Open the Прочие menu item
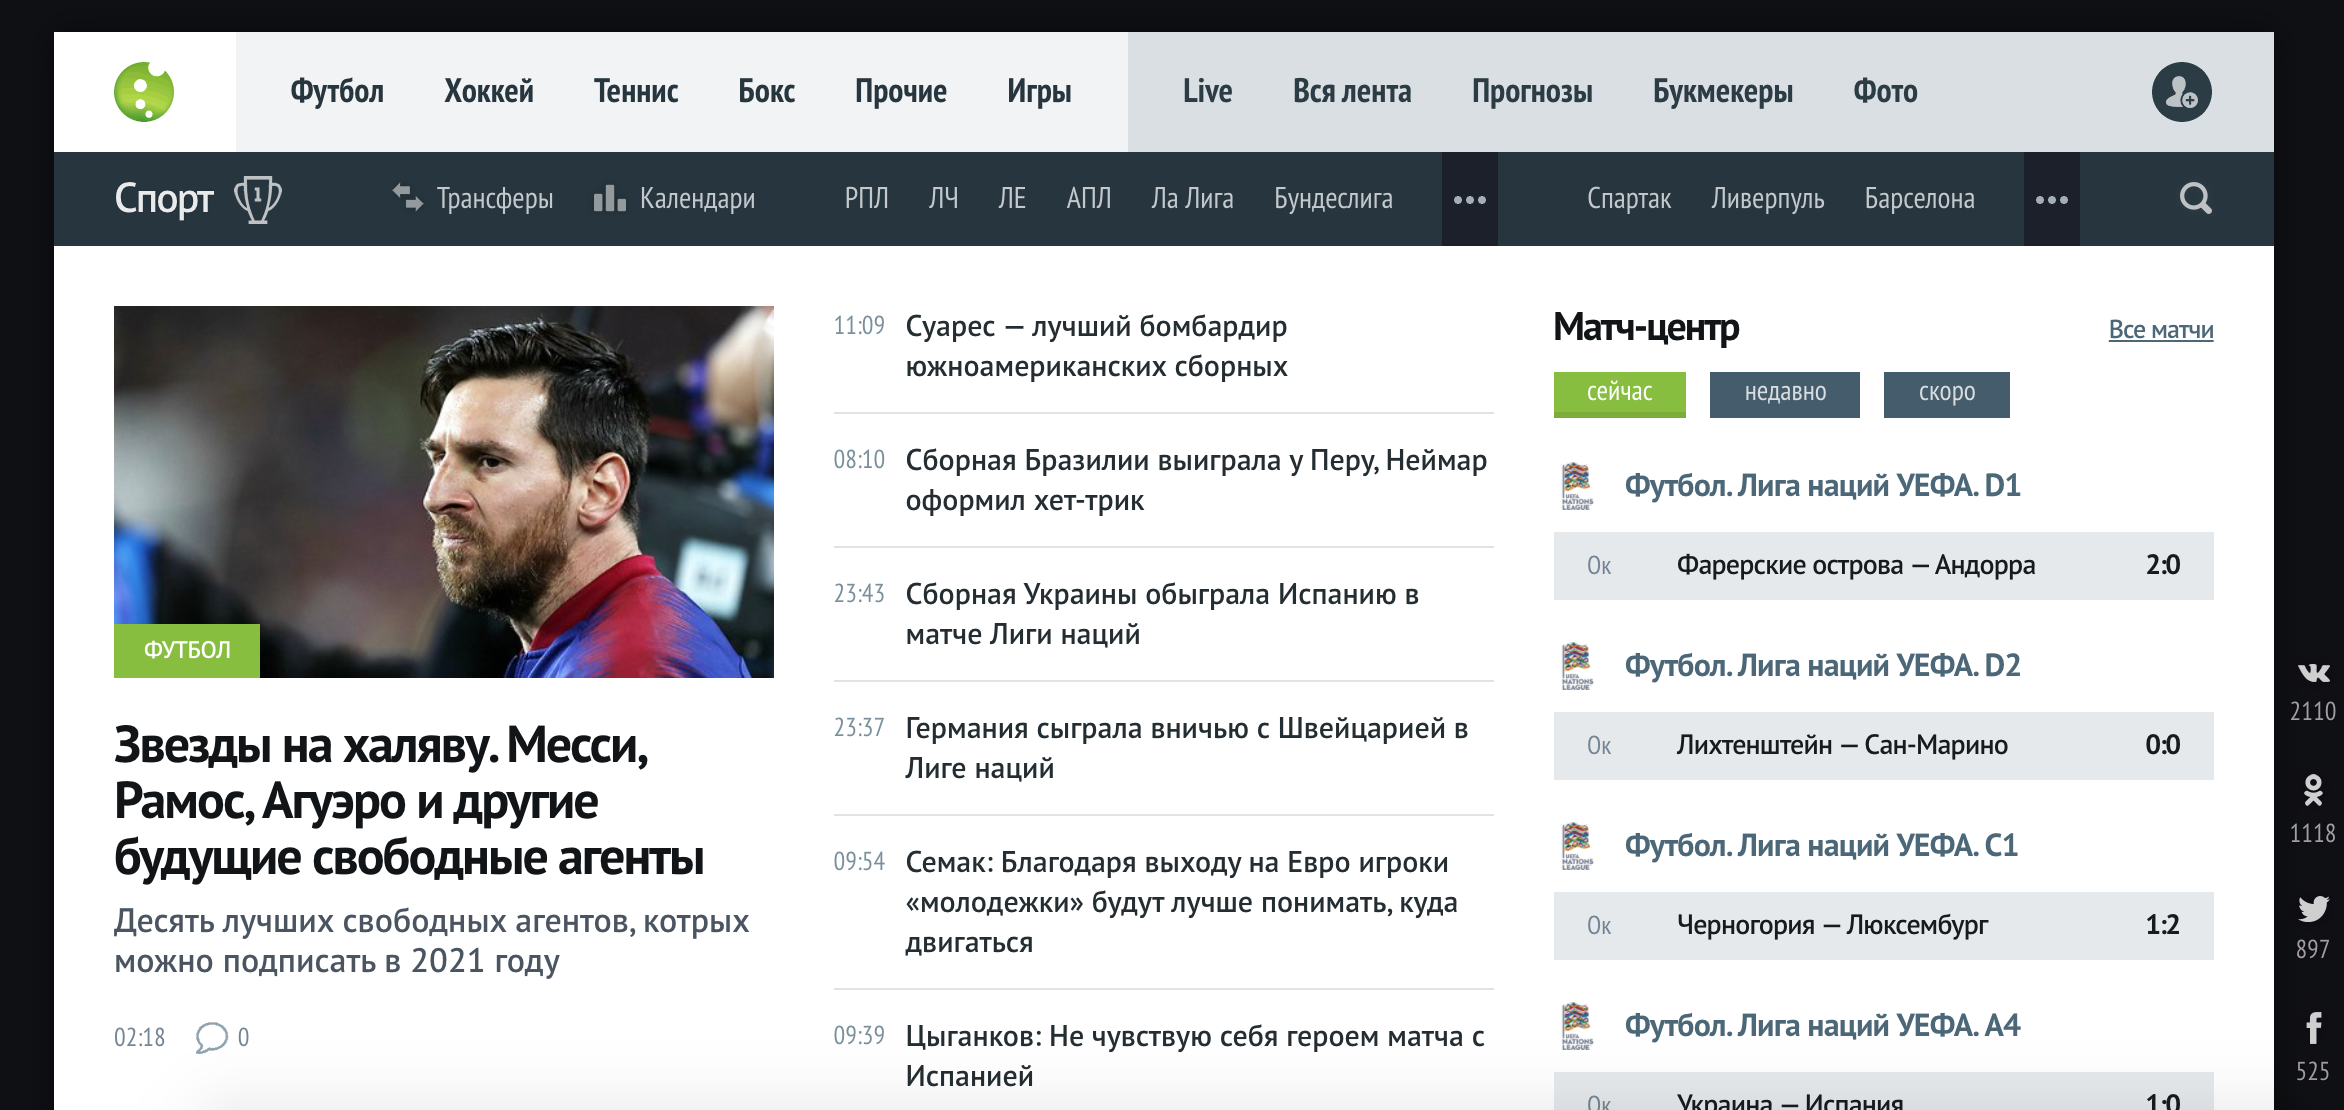 [901, 92]
